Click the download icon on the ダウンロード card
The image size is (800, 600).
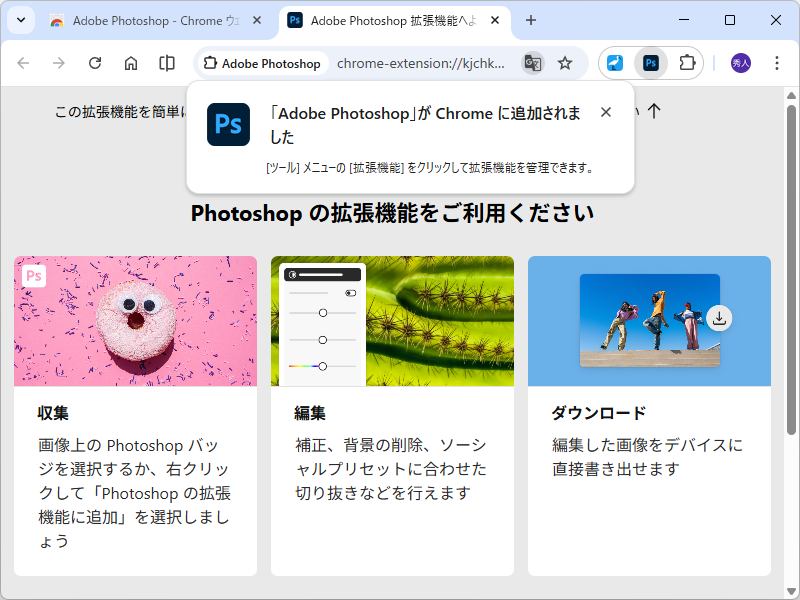tap(719, 318)
